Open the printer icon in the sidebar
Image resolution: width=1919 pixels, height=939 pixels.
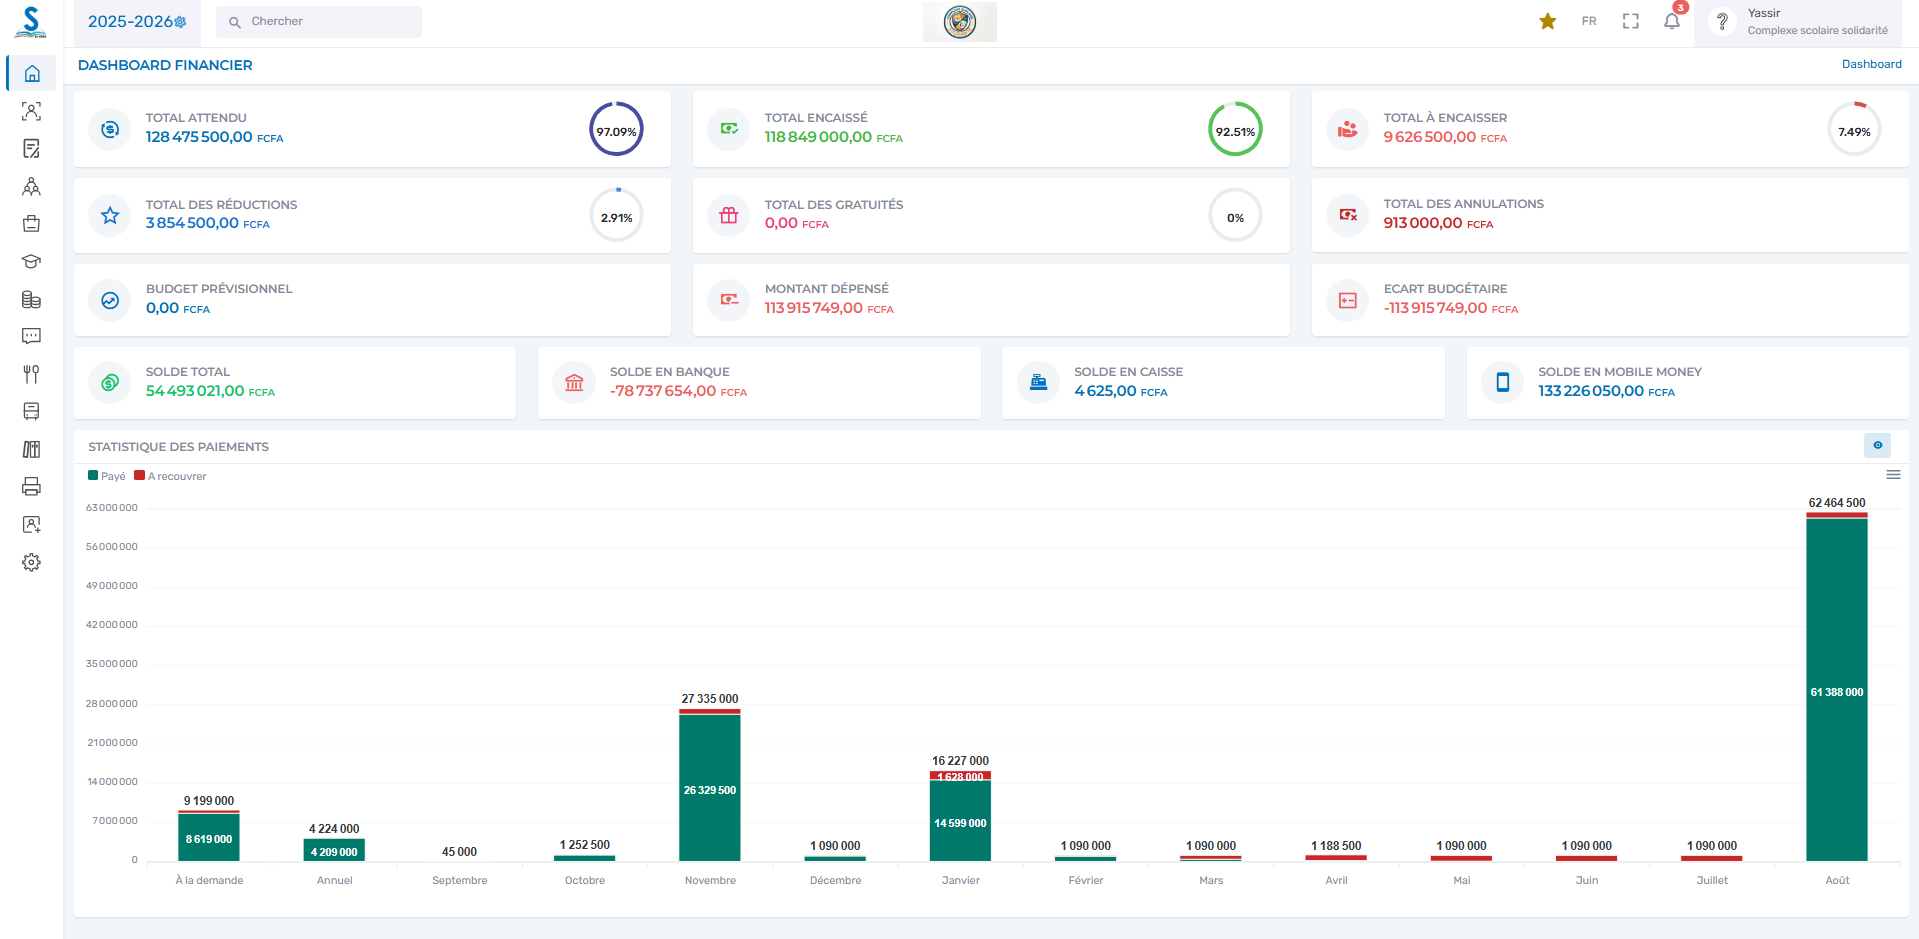click(31, 486)
